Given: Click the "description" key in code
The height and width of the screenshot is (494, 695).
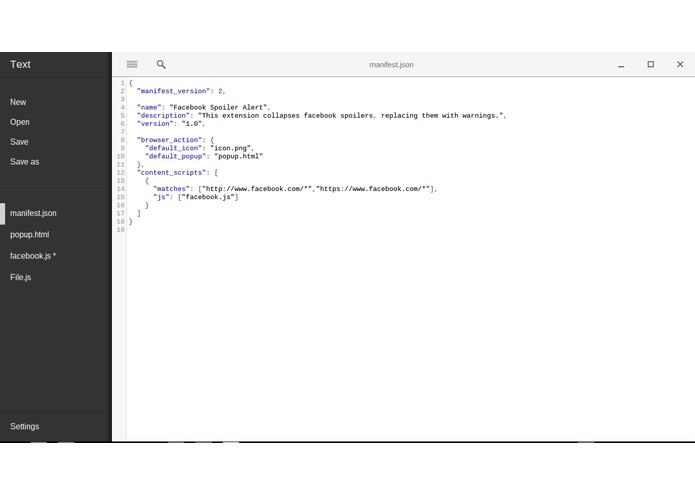Looking at the screenshot, I should coord(163,115).
